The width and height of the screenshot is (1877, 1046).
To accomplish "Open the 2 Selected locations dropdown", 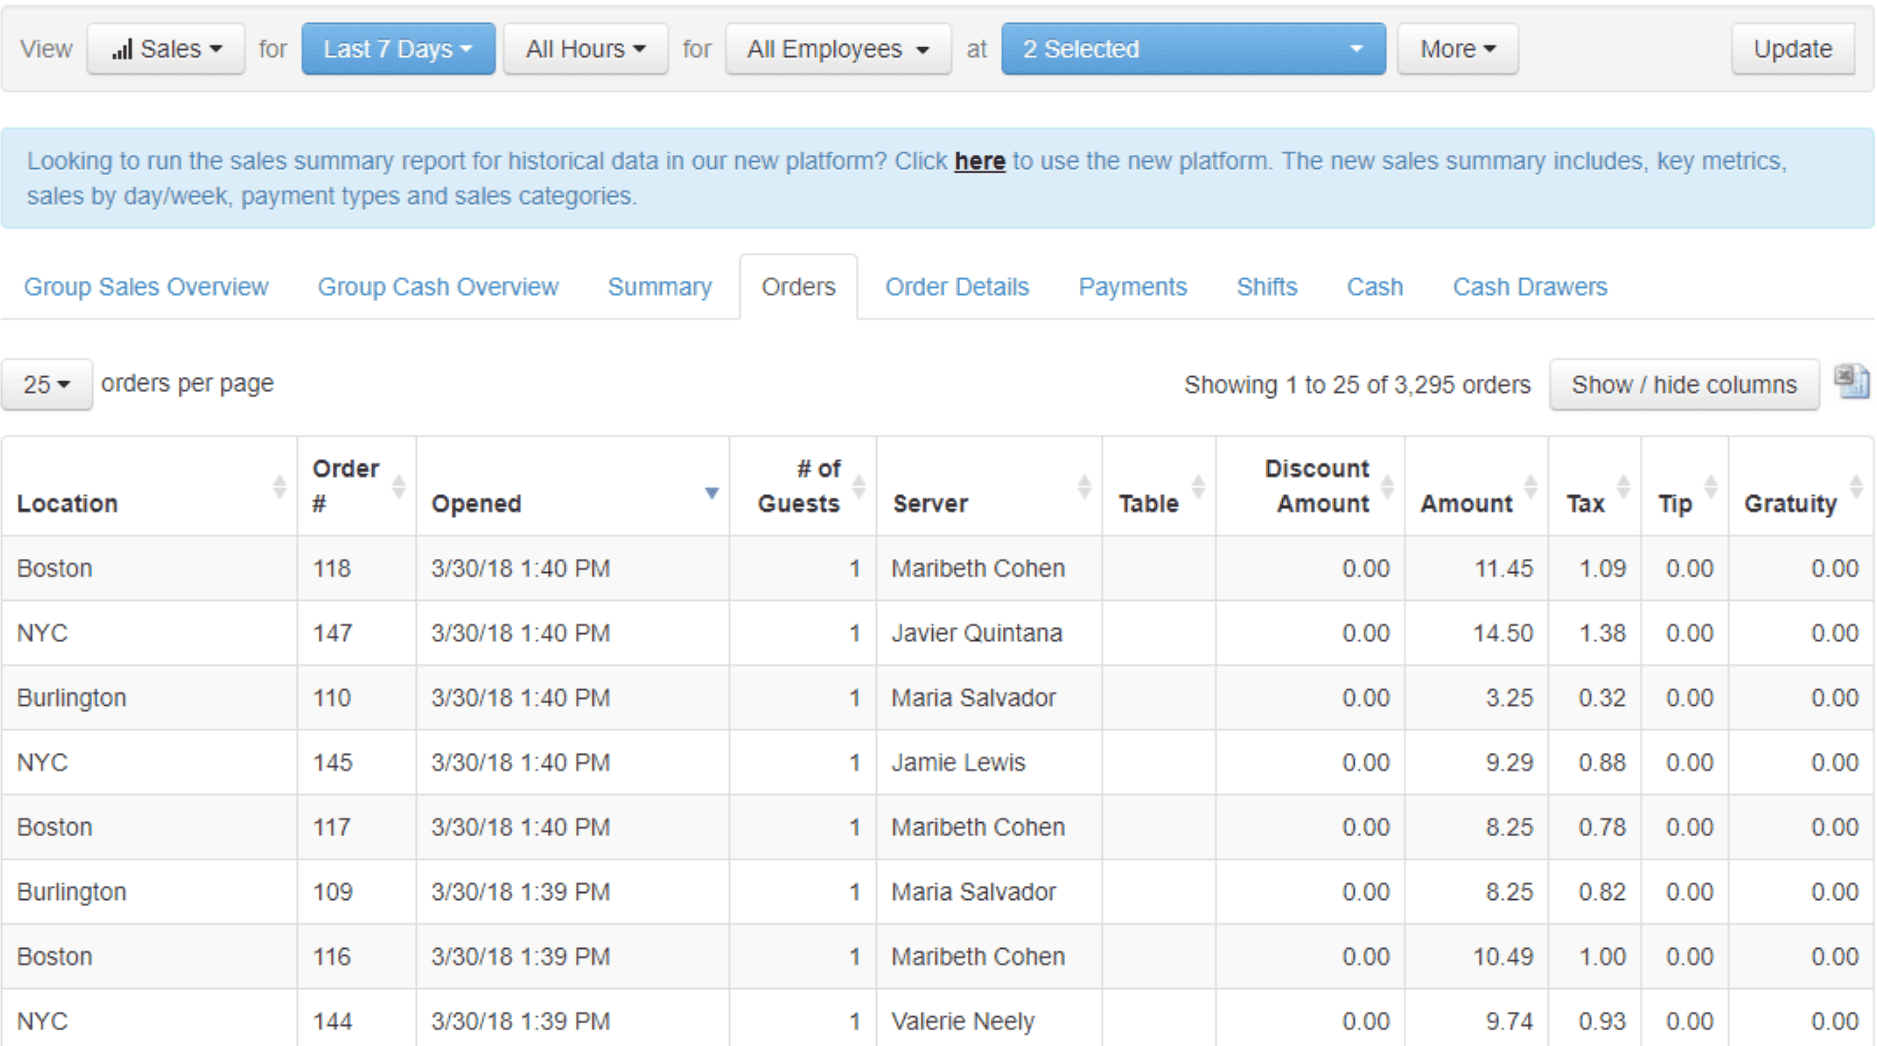I will pos(1192,49).
